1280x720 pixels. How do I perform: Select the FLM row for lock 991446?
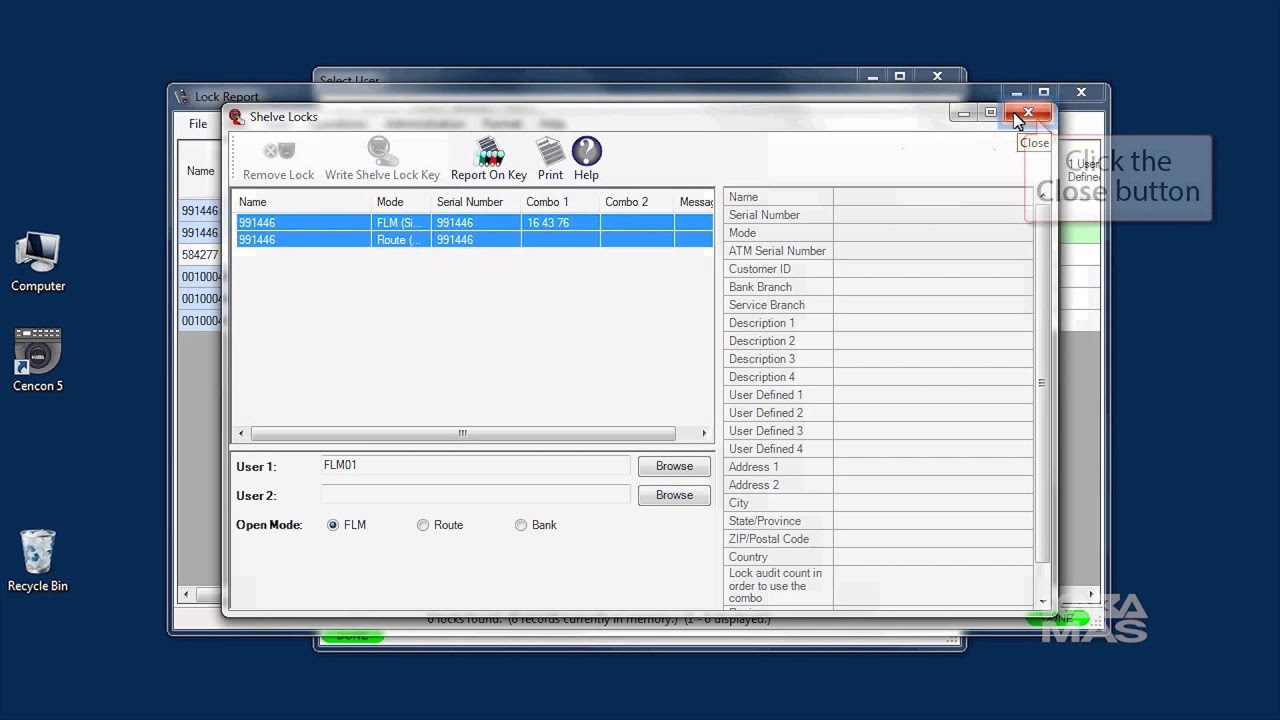[x=474, y=223]
